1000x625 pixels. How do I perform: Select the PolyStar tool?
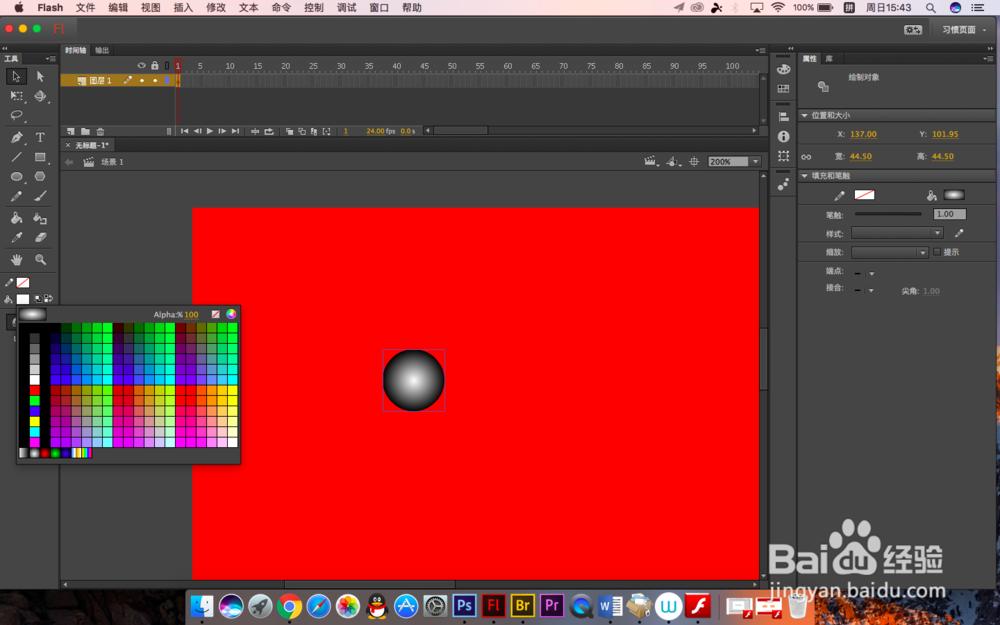click(x=40, y=177)
